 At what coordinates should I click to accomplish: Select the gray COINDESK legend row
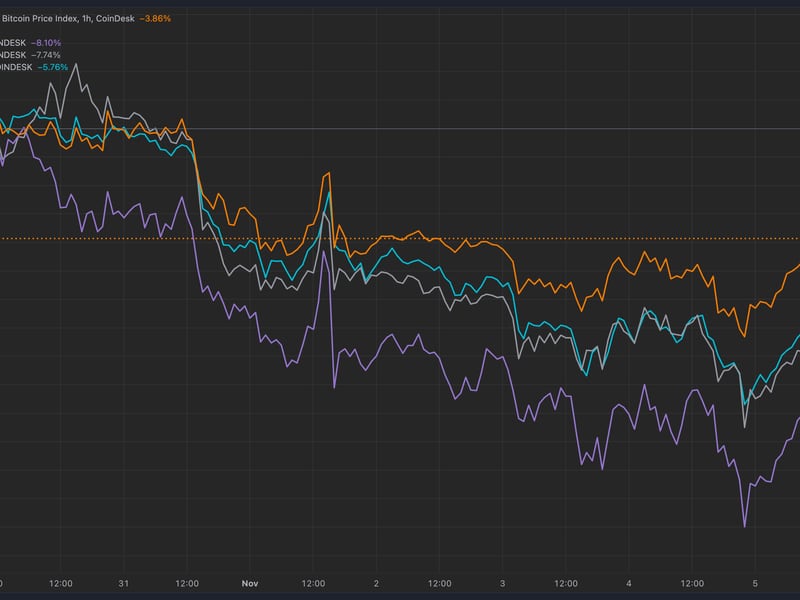(x=12, y=54)
